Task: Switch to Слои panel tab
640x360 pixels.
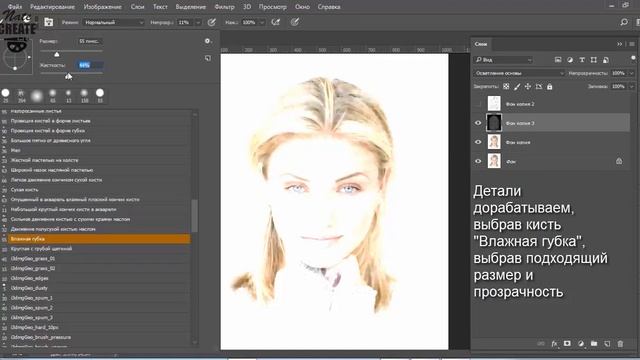Action: 481,44
